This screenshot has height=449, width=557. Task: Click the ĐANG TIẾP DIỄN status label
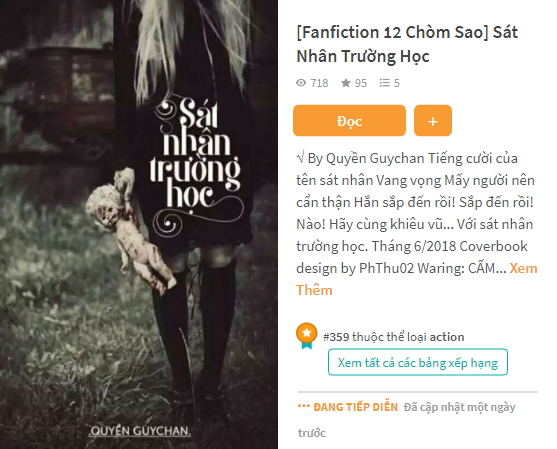(355, 407)
